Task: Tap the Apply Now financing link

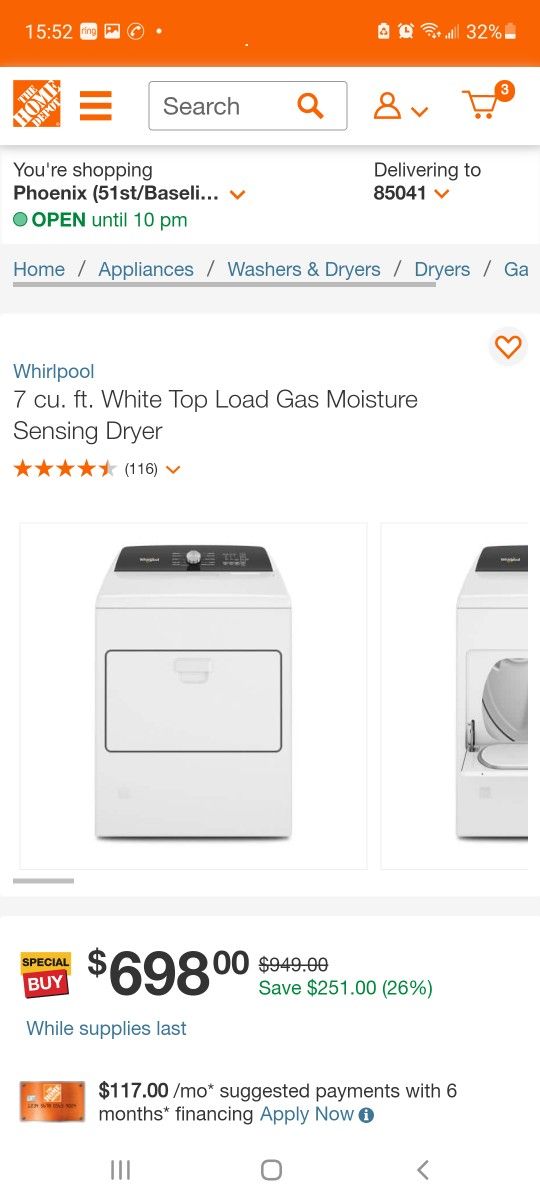Action: coord(307,1114)
